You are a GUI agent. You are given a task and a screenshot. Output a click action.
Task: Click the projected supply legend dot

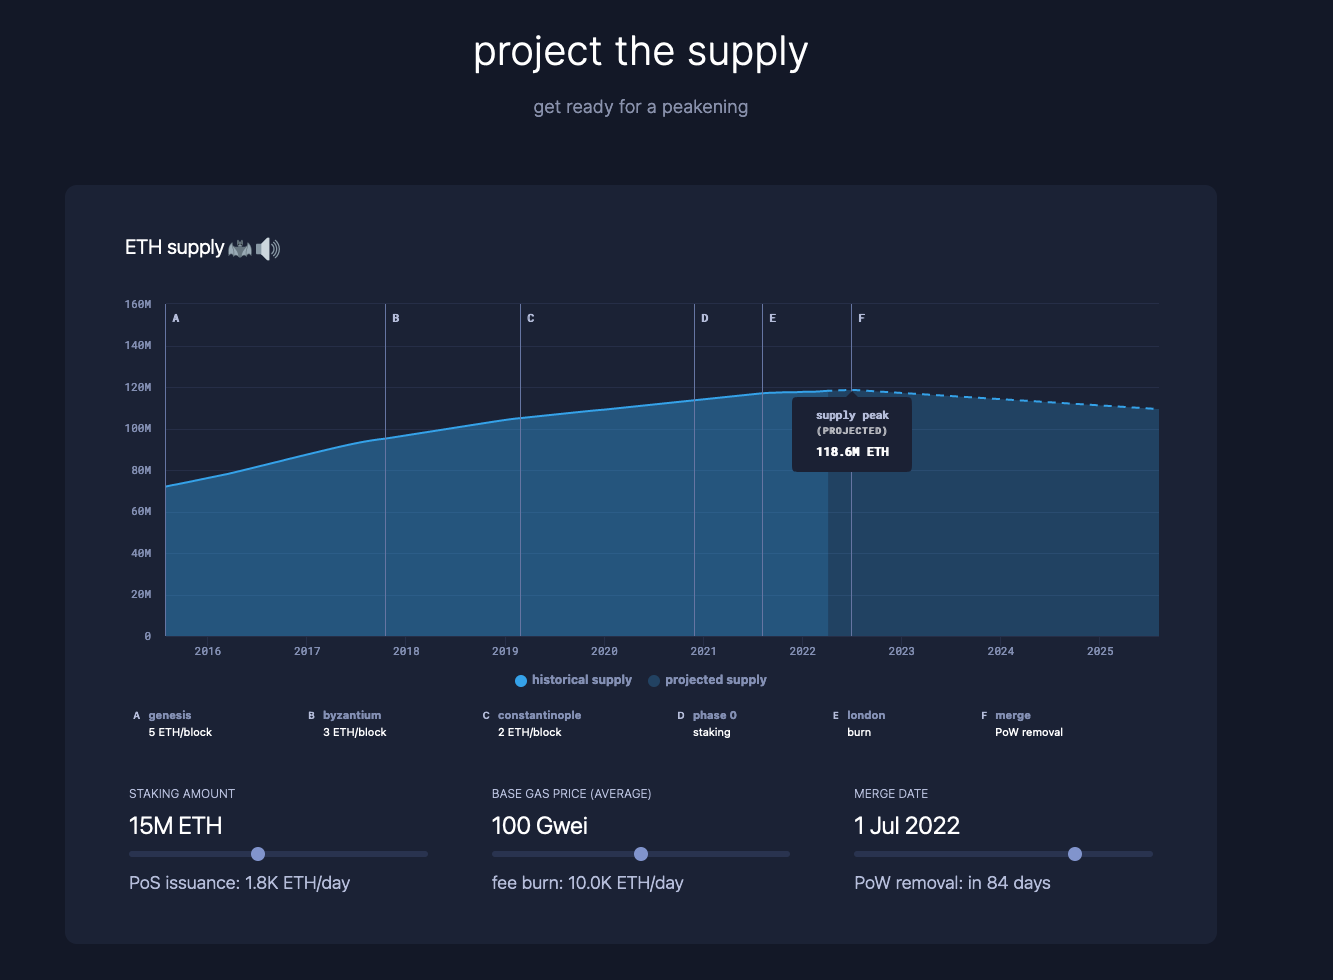point(654,681)
